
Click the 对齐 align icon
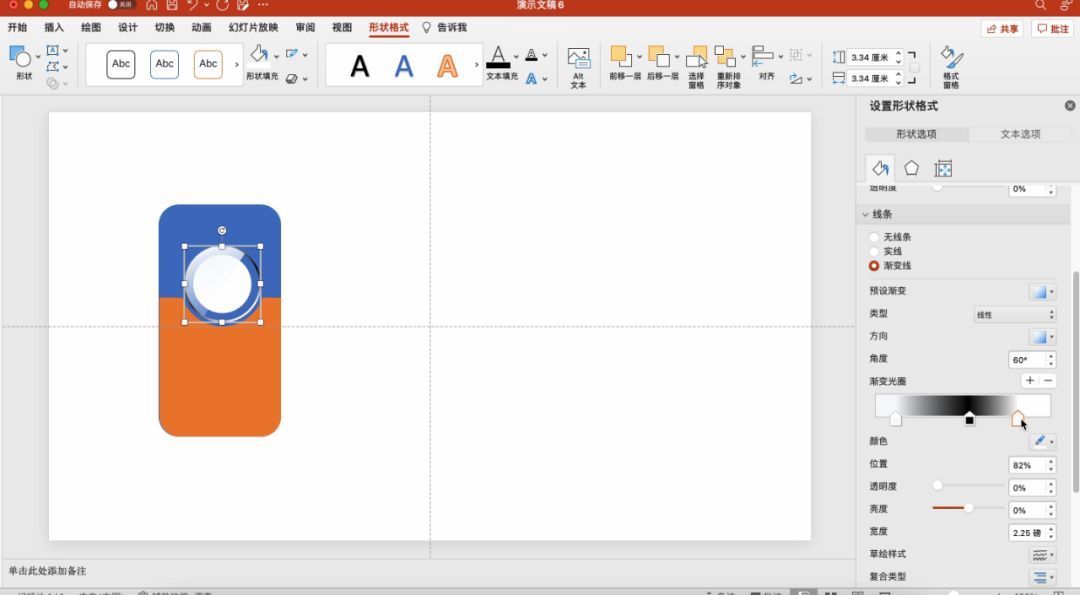[762, 56]
